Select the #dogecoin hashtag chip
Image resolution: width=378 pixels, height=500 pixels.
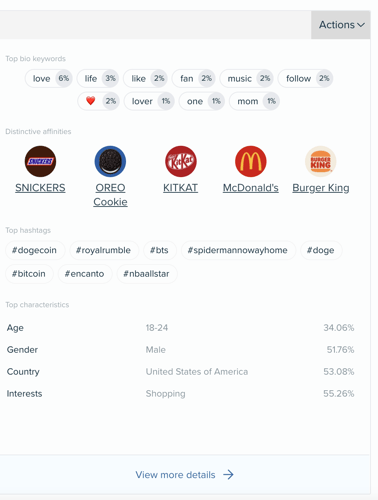(x=34, y=250)
